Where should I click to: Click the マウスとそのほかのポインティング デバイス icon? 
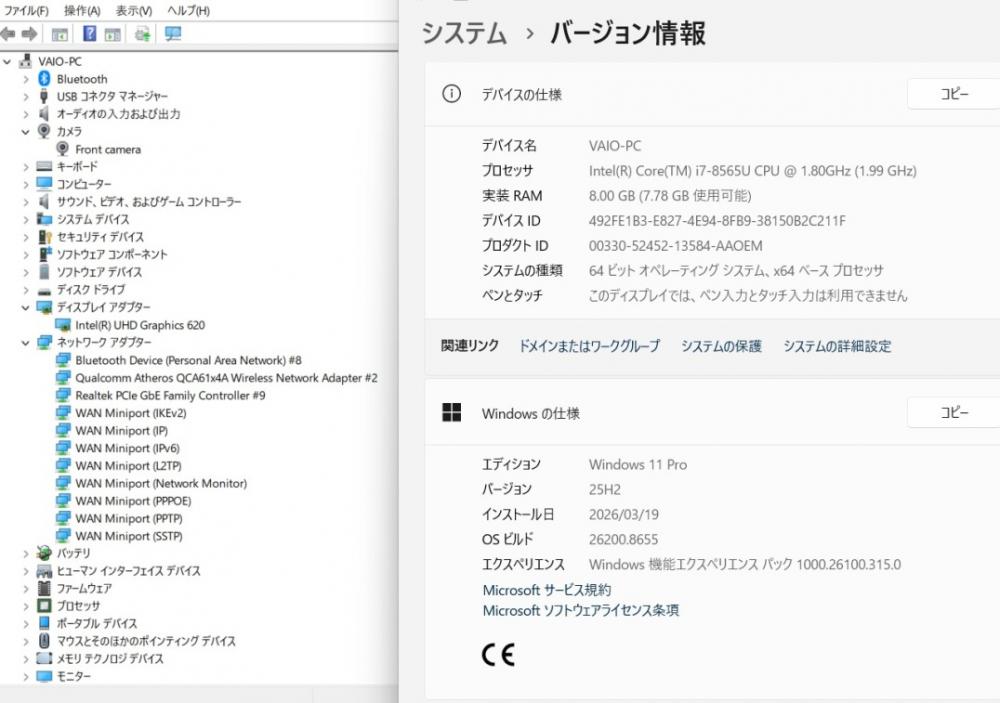pyautogui.click(x=44, y=640)
